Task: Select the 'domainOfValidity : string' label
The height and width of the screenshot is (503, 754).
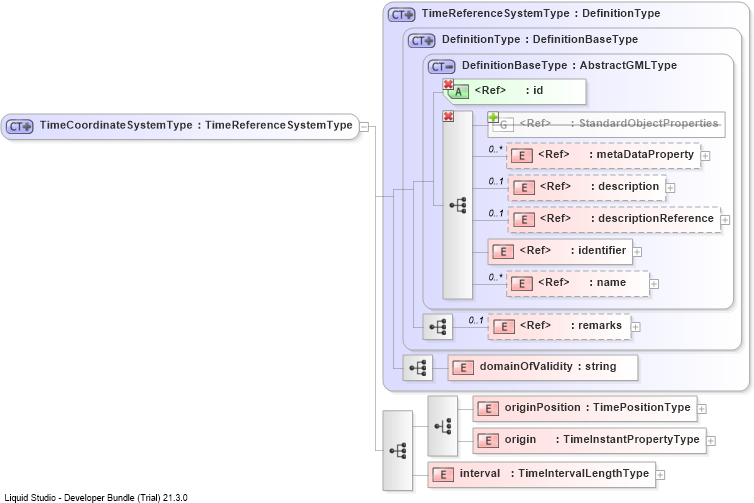Action: (548, 366)
